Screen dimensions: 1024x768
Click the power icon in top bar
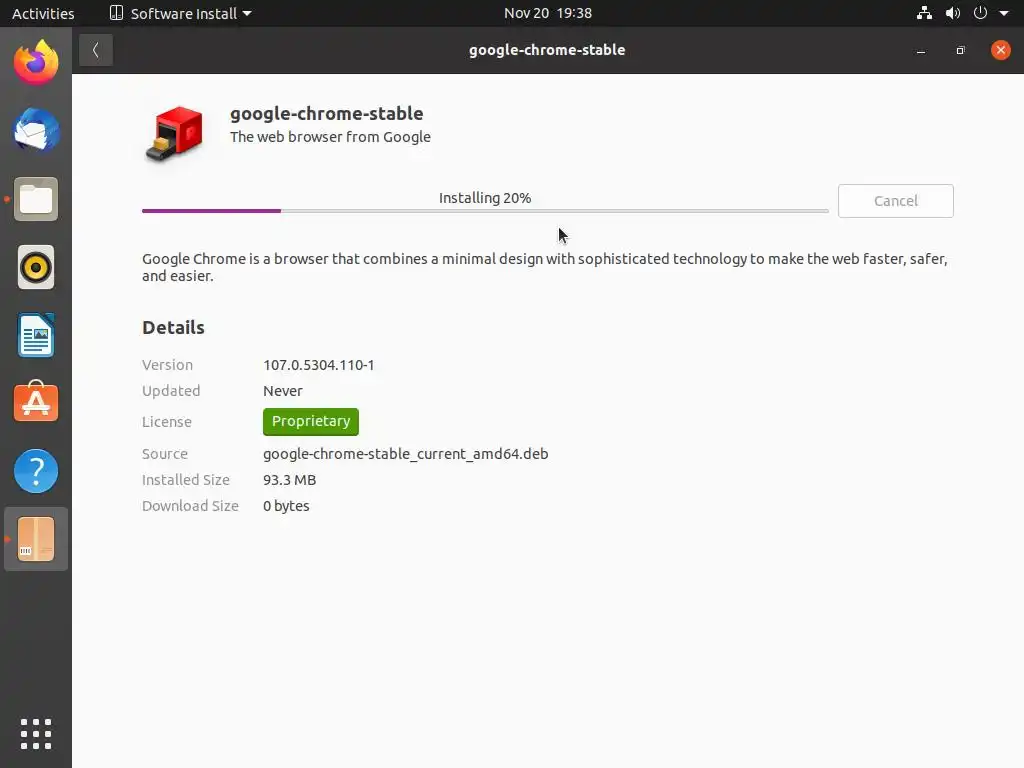coord(980,13)
